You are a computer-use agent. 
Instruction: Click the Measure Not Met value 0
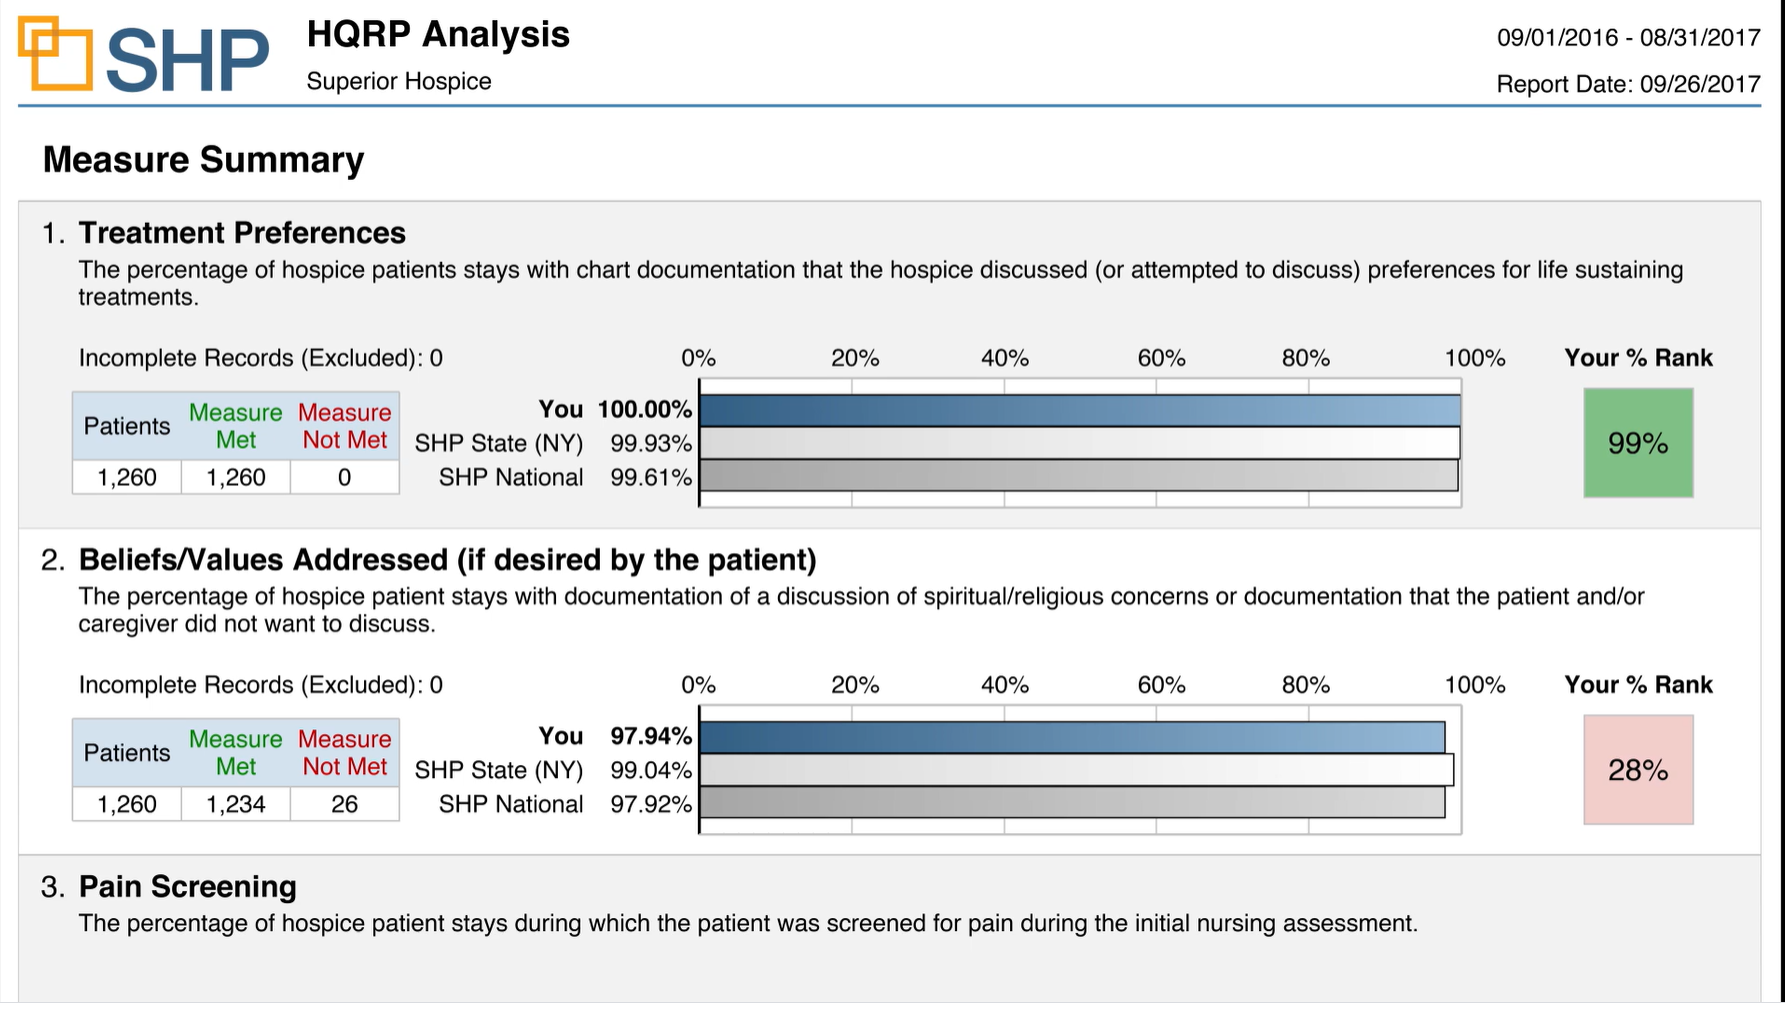(x=345, y=477)
